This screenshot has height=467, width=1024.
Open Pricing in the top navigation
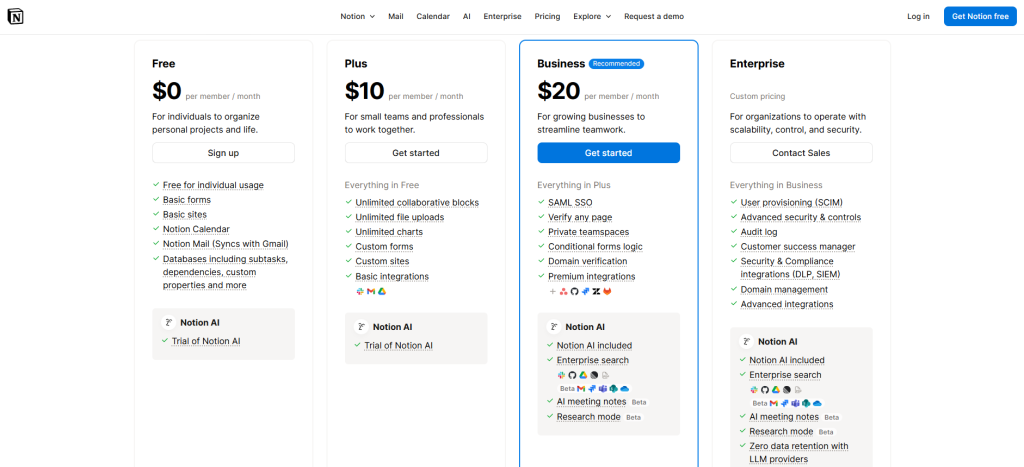547,16
